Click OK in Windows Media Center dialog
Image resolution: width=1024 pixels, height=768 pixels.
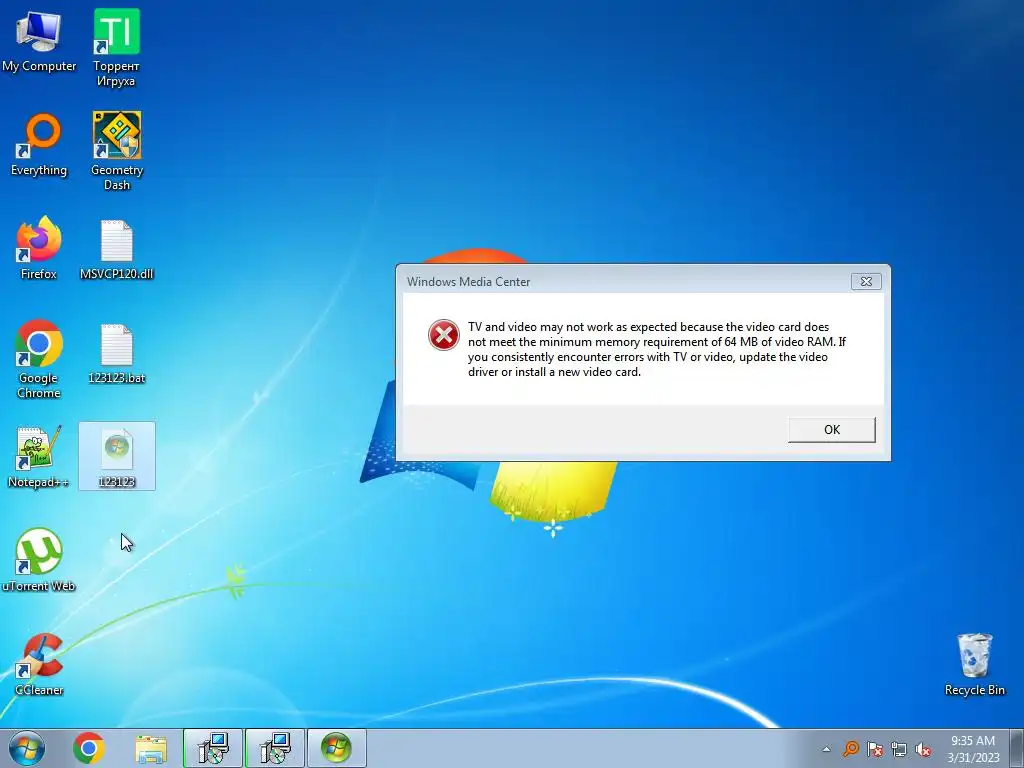pos(831,430)
